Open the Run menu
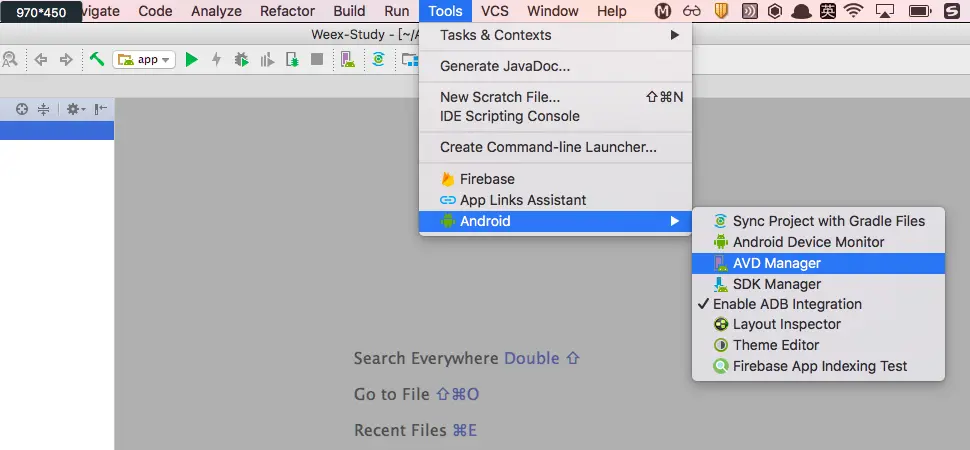This screenshot has height=450, width=970. coord(397,11)
